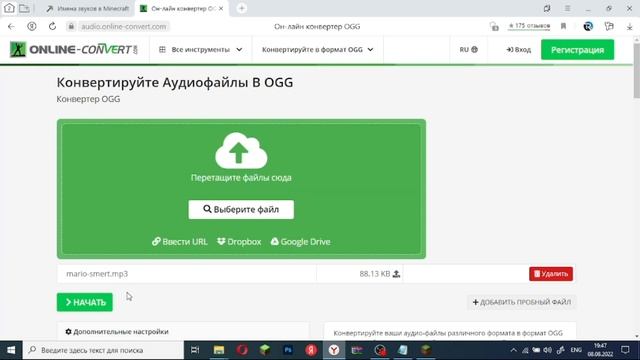Close the online converter tab
The image size is (640, 360).
(221, 8)
